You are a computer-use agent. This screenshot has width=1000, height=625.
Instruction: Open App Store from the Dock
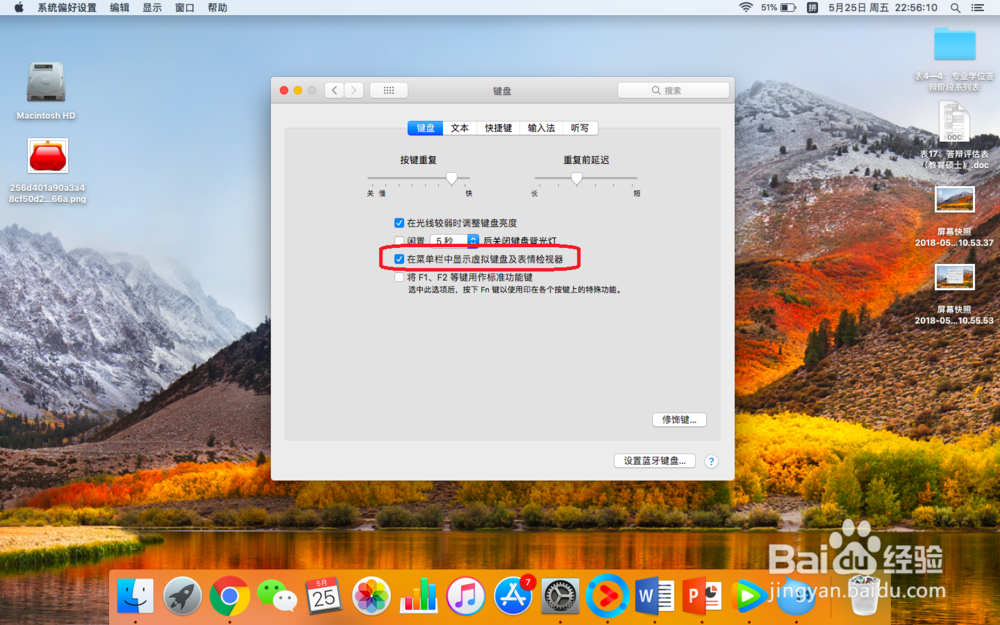(x=513, y=596)
